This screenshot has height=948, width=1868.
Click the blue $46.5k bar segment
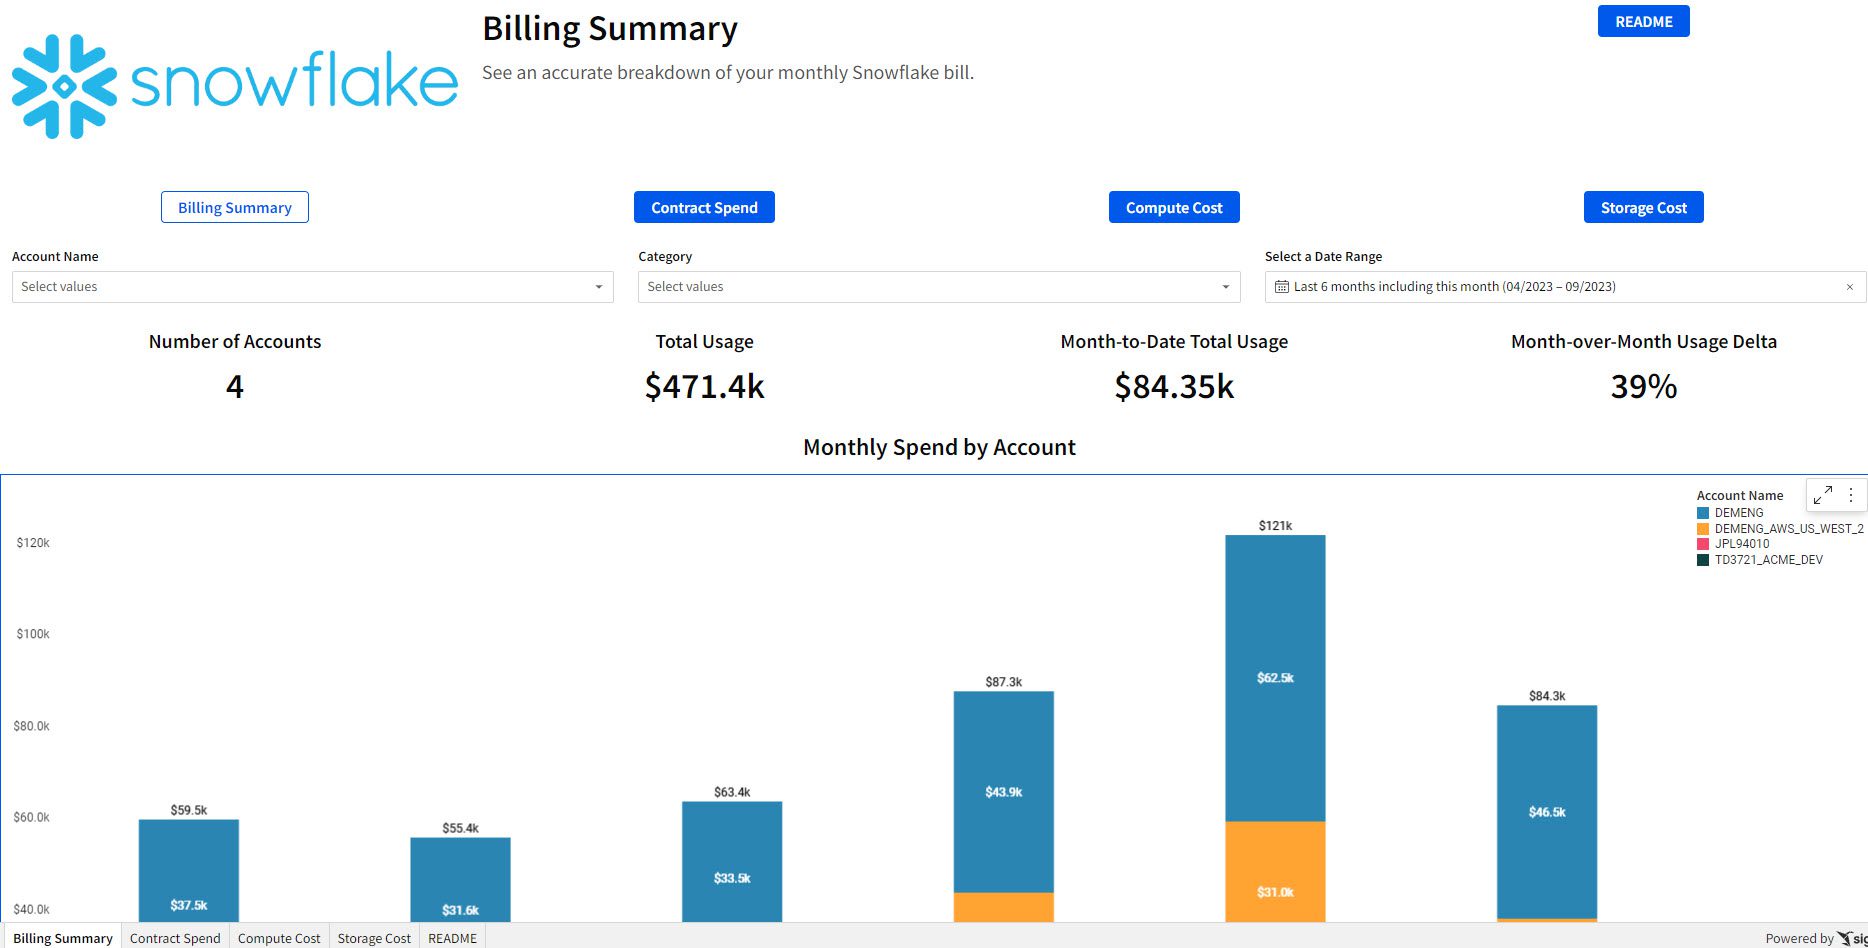[1546, 812]
